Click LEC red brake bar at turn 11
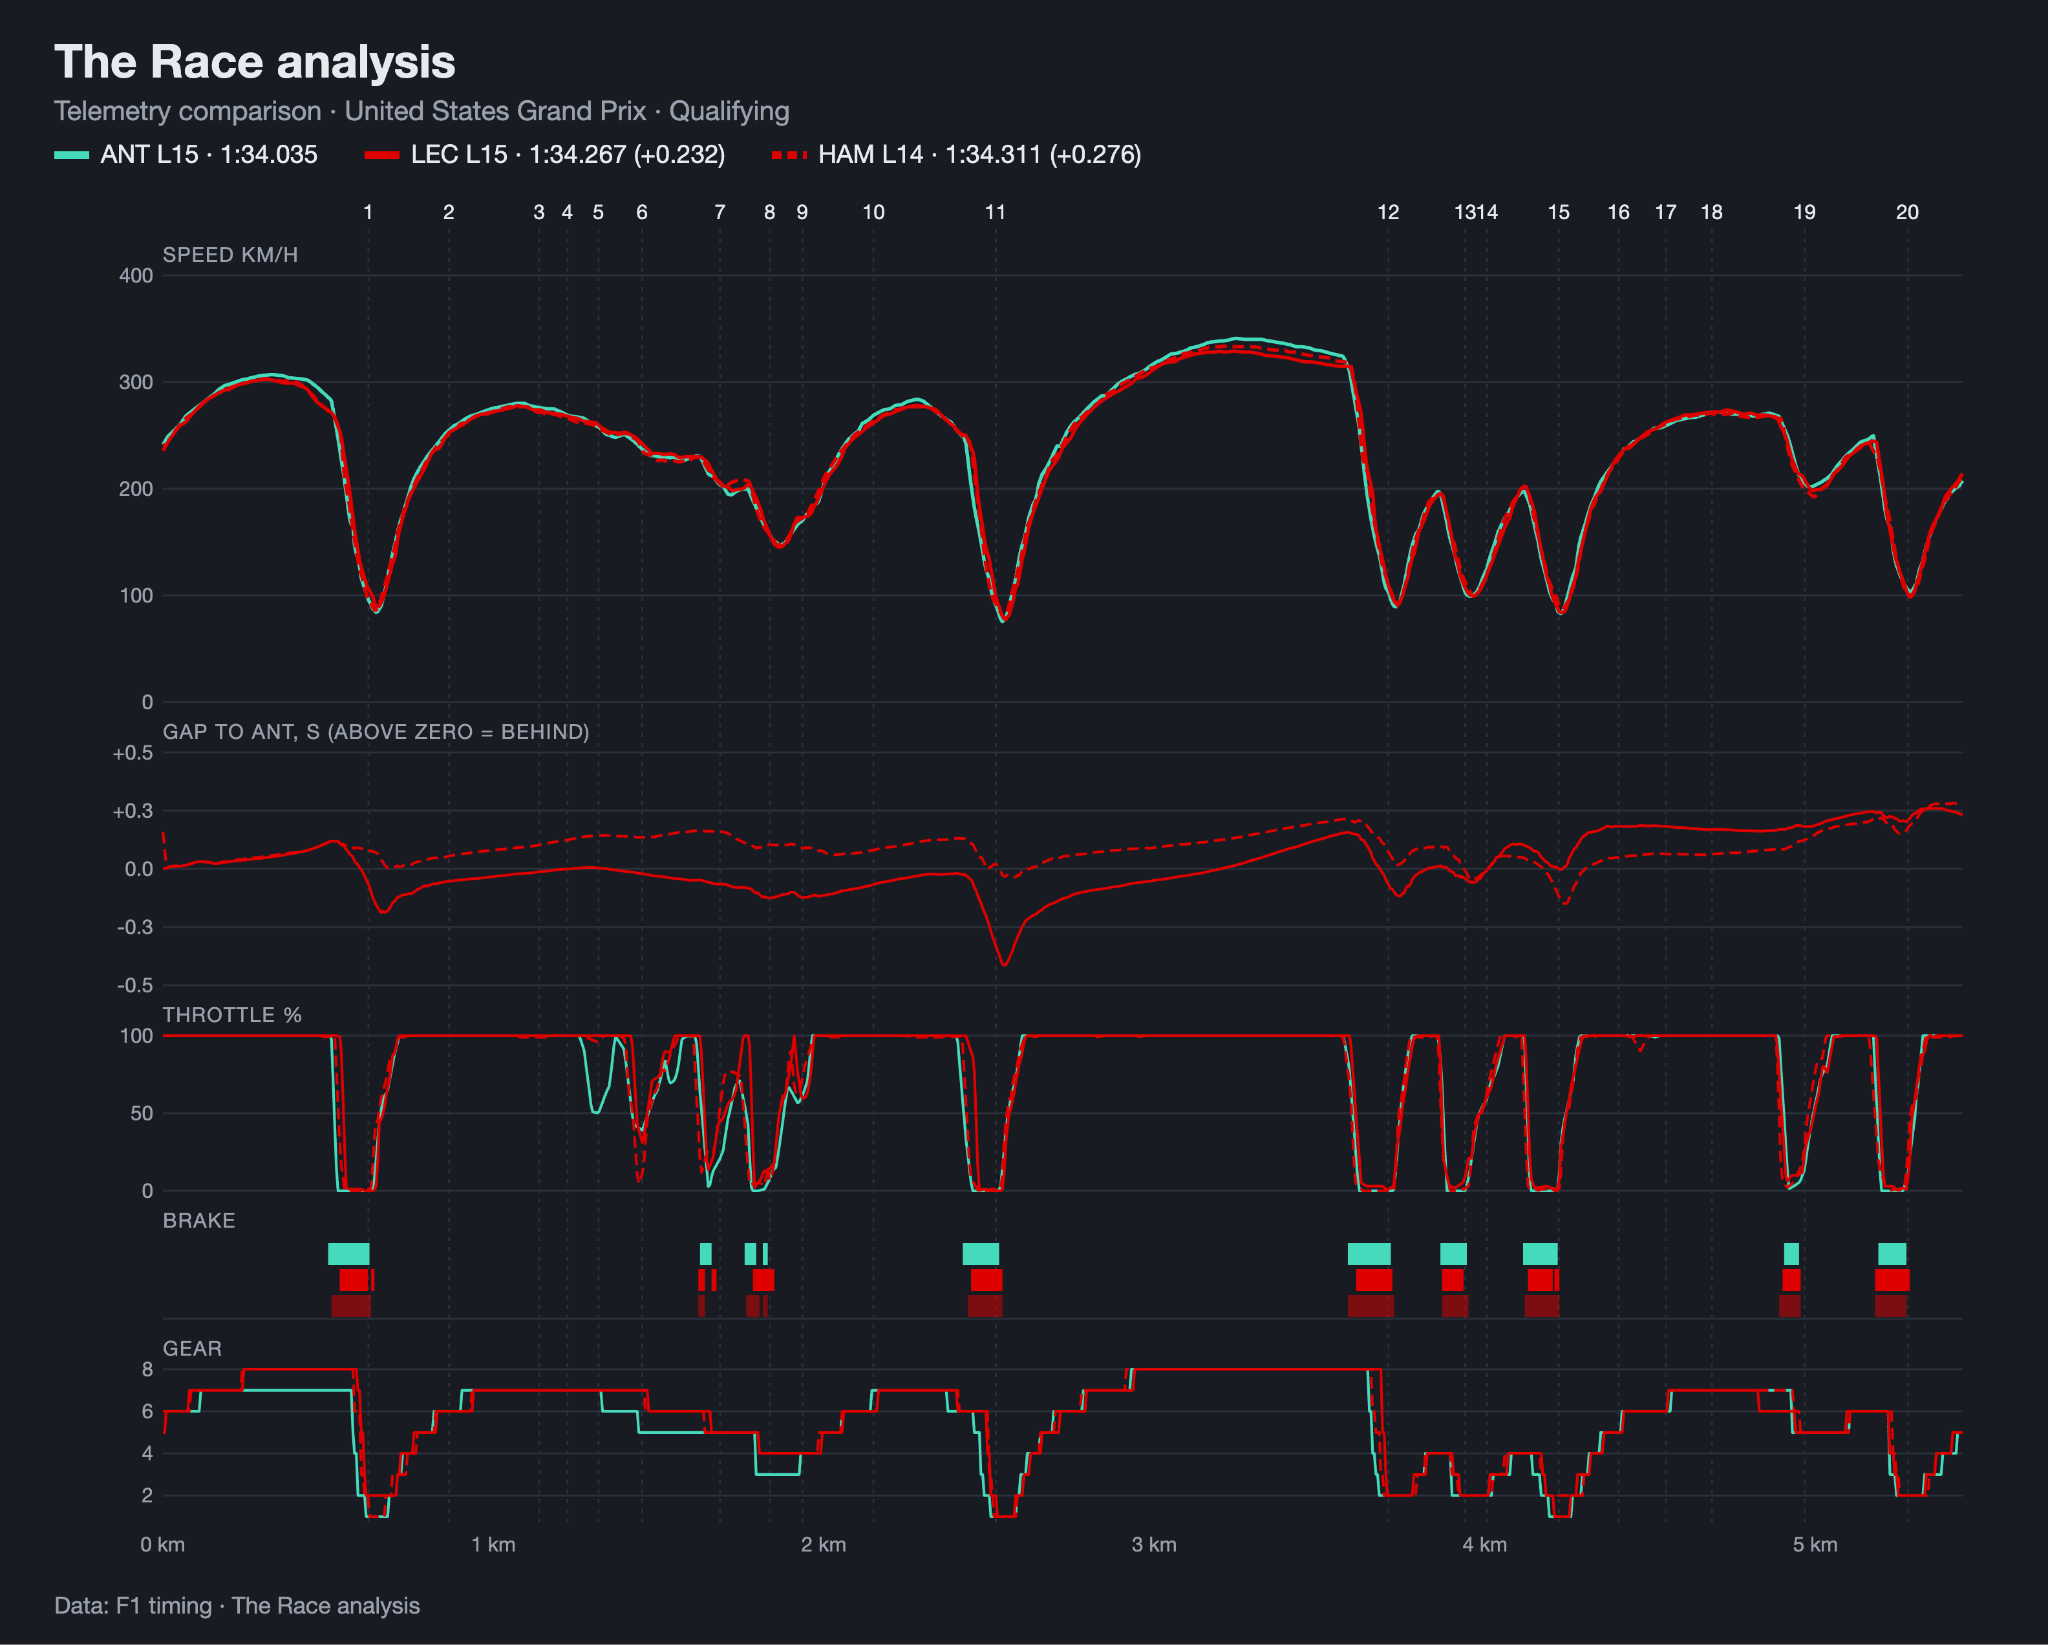The width and height of the screenshot is (2048, 1645). pos(987,1280)
